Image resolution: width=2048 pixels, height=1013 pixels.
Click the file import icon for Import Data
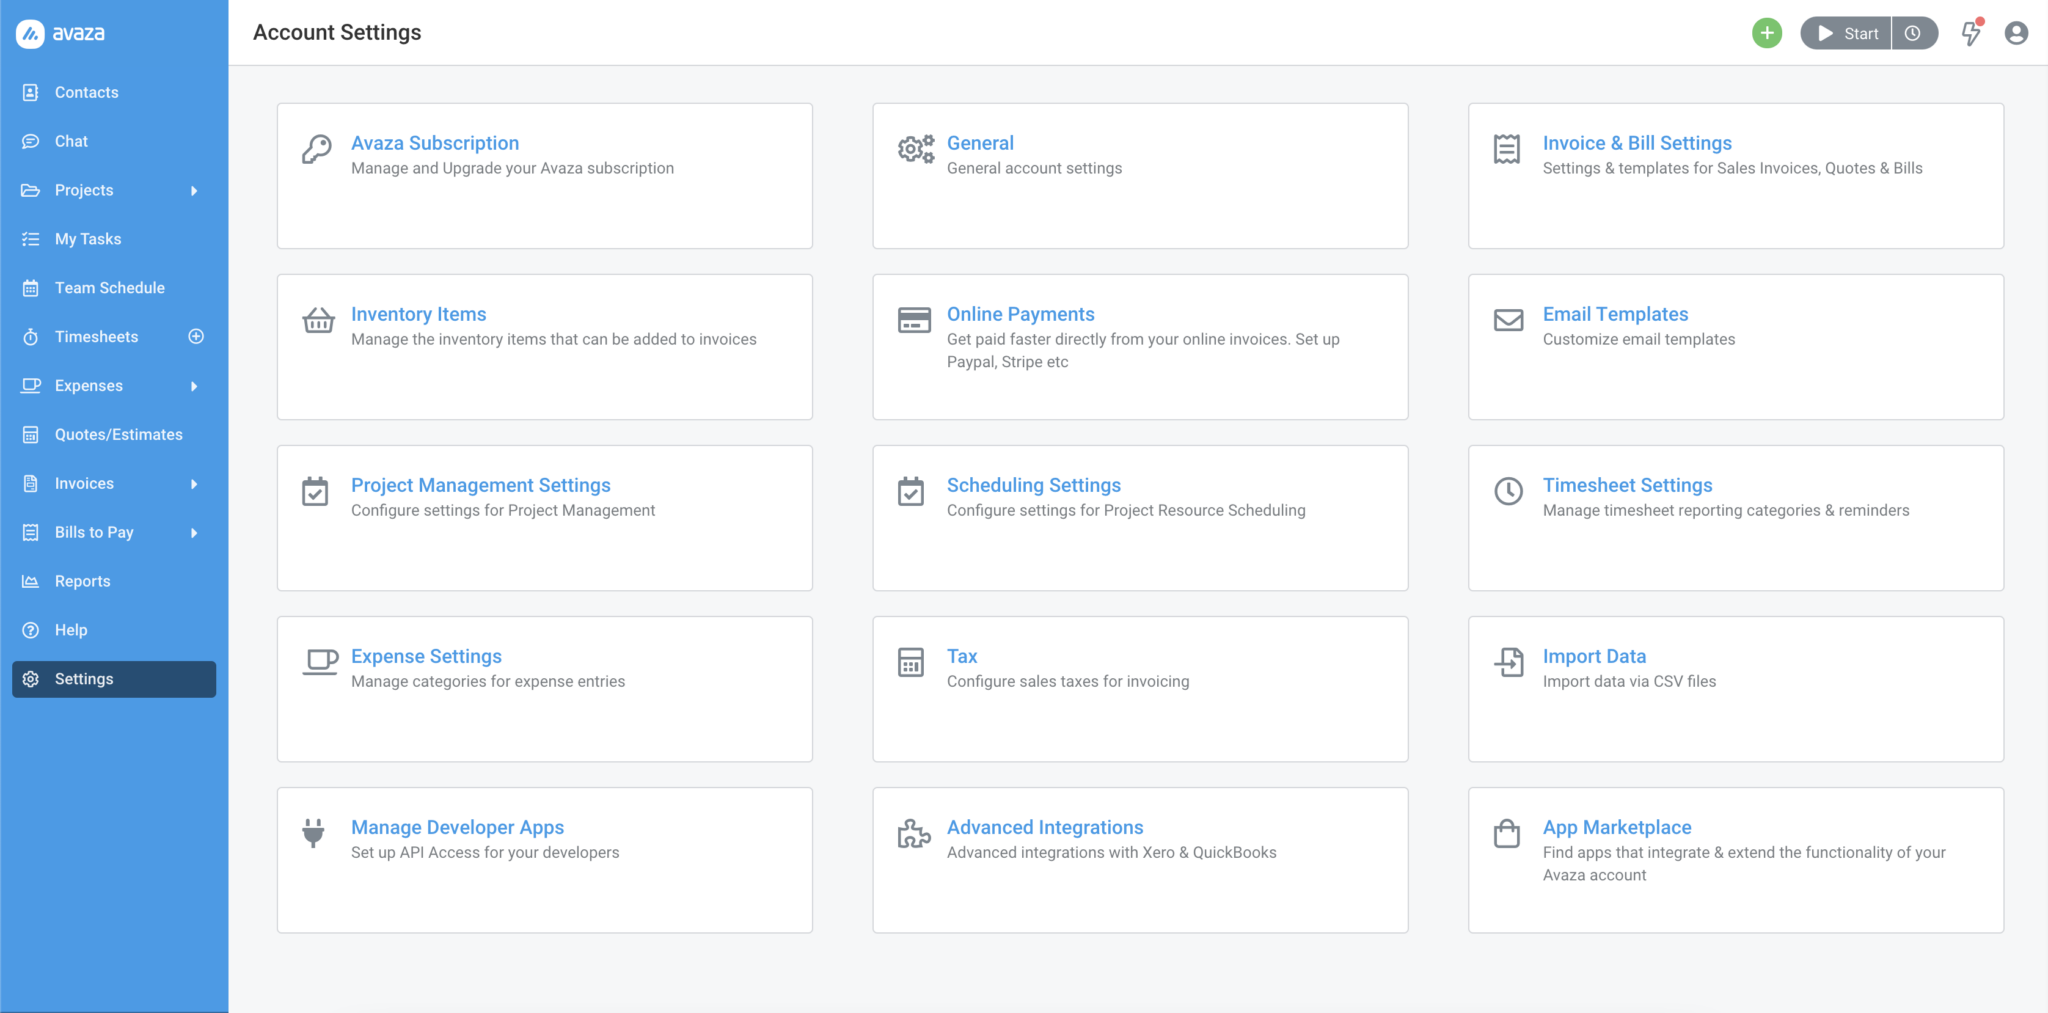1508,662
